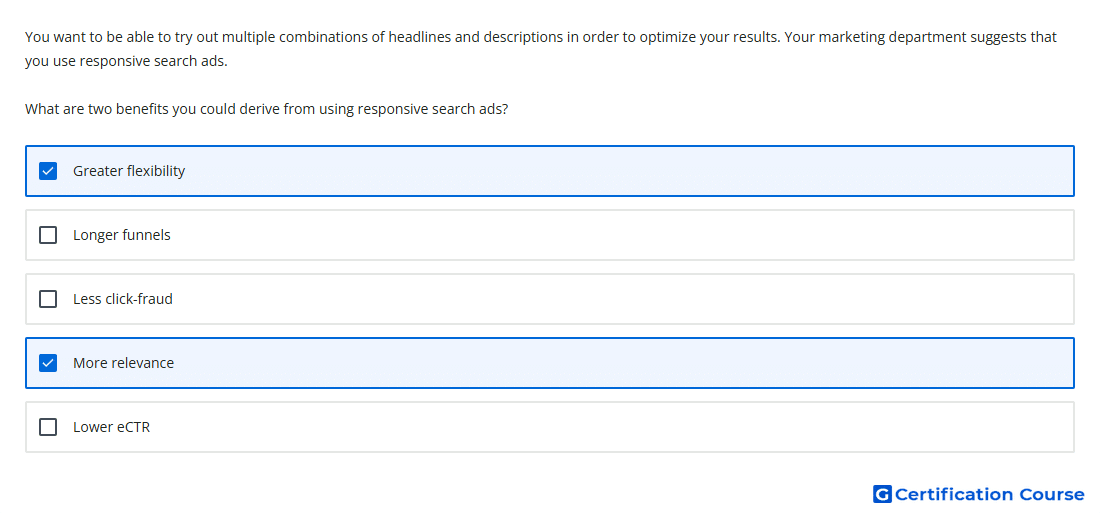Click the 'Longer funnels' answer label
Viewport: 1100px width, 513px height.
coord(121,235)
